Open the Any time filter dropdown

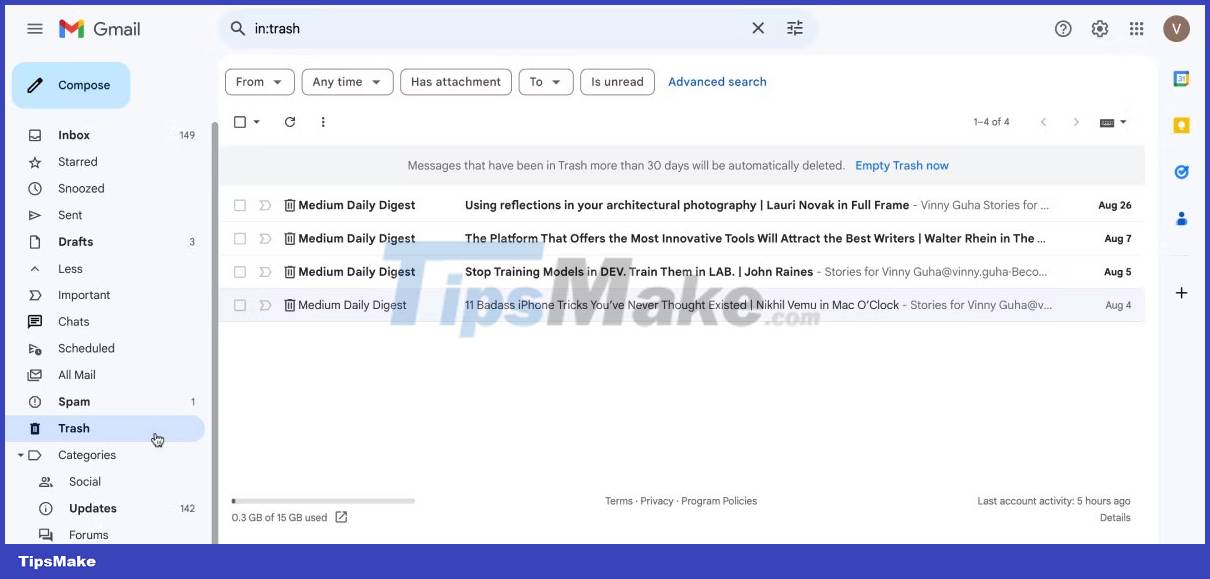(347, 81)
